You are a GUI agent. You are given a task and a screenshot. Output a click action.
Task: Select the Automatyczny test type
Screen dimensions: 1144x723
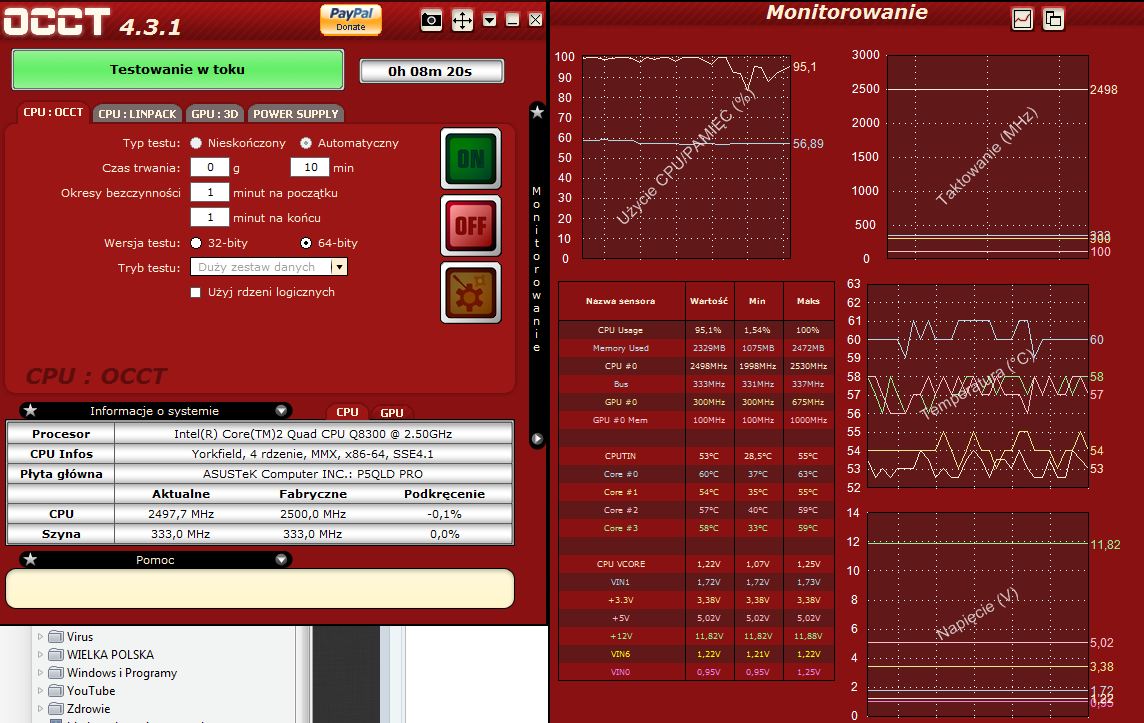(306, 143)
